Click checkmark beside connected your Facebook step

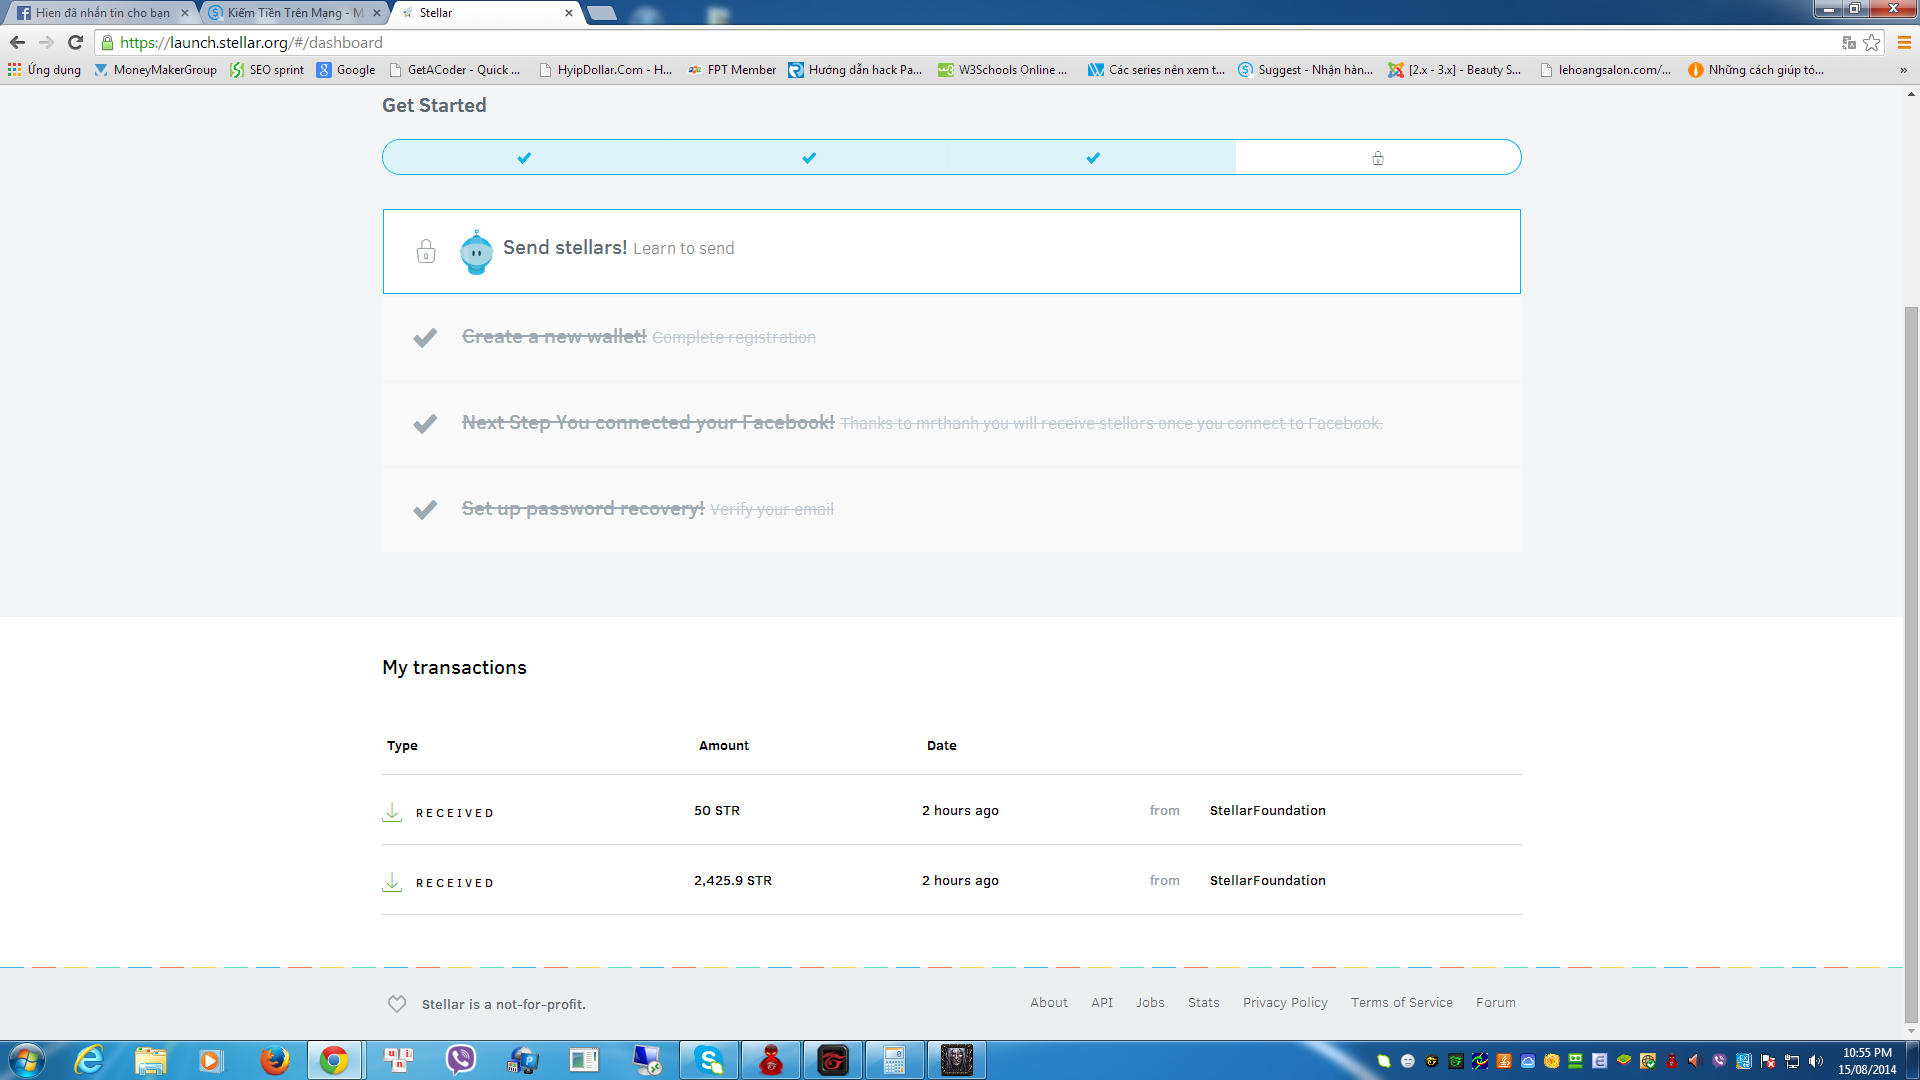point(425,424)
